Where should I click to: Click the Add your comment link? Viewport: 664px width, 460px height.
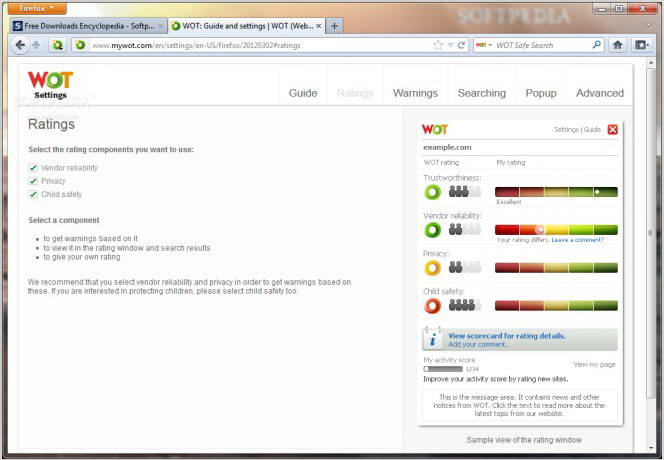(477, 344)
